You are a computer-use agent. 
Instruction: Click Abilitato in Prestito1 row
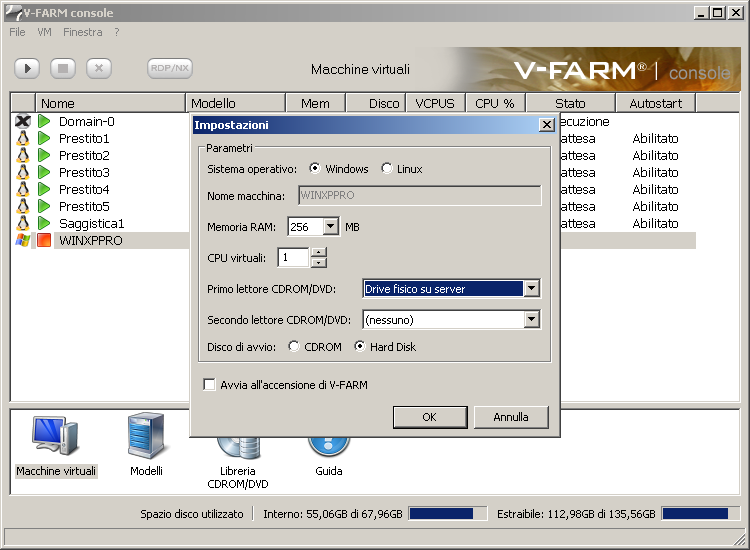coord(655,139)
